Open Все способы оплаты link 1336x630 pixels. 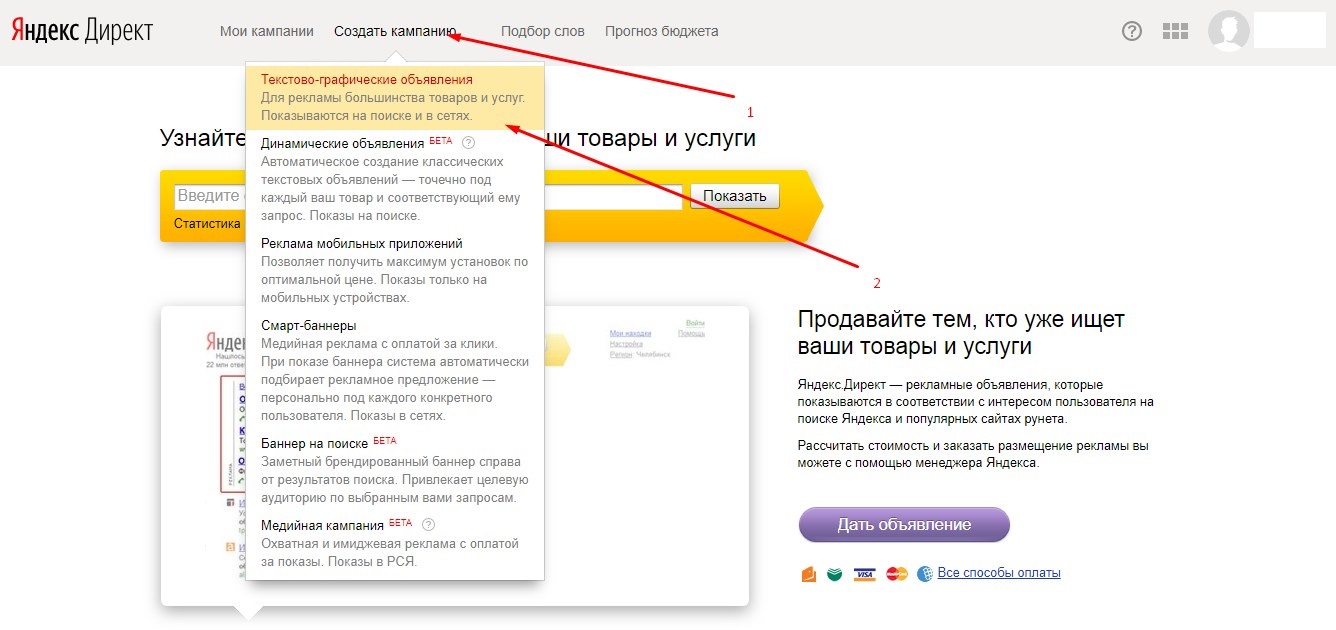click(x=999, y=573)
